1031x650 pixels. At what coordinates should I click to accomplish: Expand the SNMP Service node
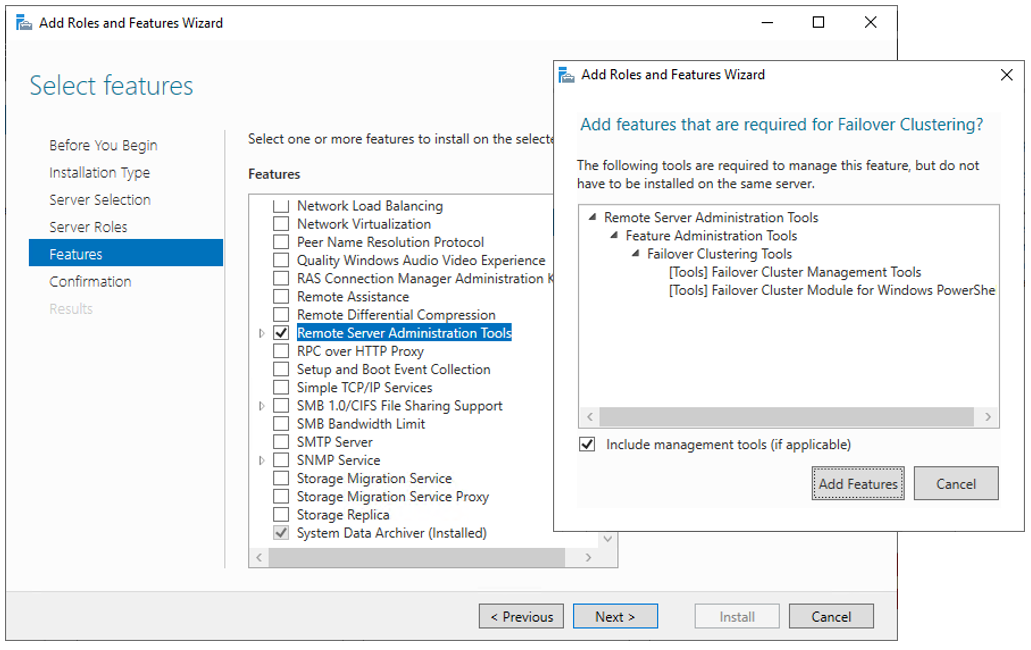pyautogui.click(x=262, y=460)
